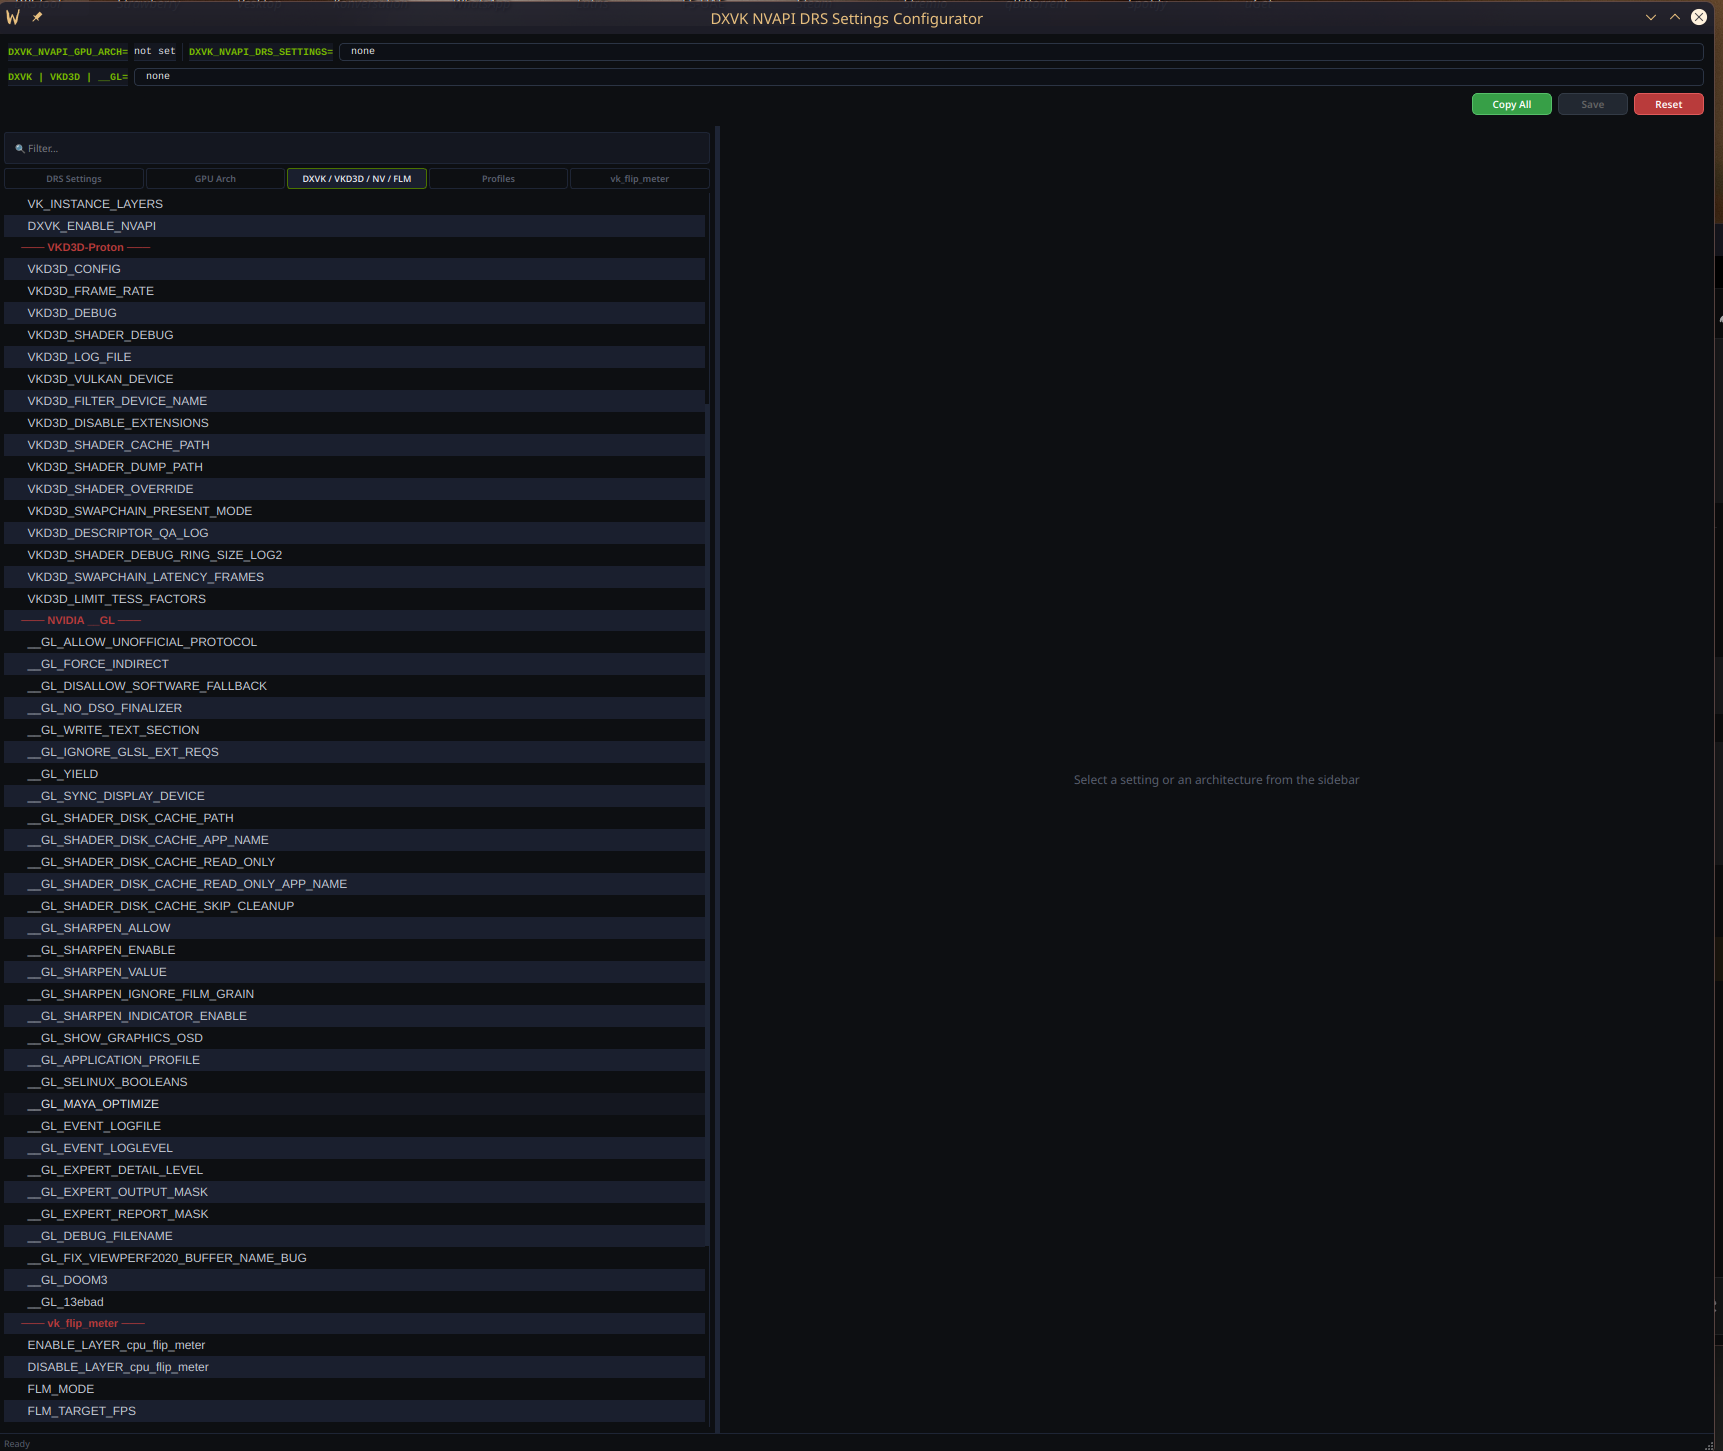
Task: Select VKD3D_SHADER_CACHE_PATH row
Action: click(x=355, y=445)
